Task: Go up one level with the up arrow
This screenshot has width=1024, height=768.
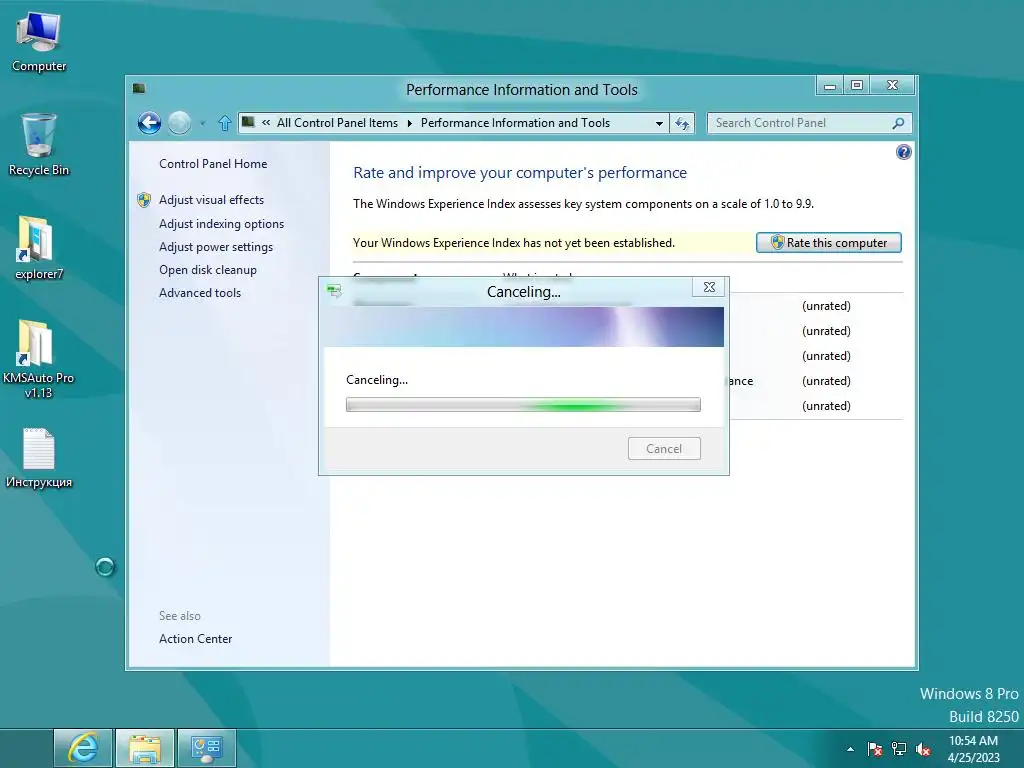Action: pyautogui.click(x=225, y=123)
